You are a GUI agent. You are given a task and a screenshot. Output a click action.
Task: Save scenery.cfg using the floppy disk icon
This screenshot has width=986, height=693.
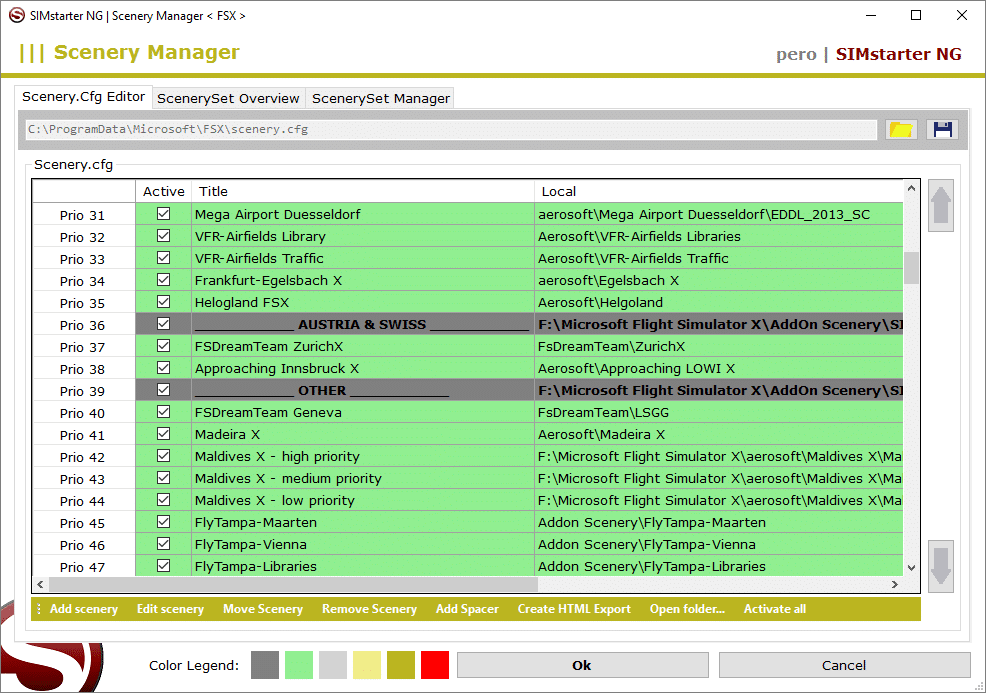click(x=941, y=130)
